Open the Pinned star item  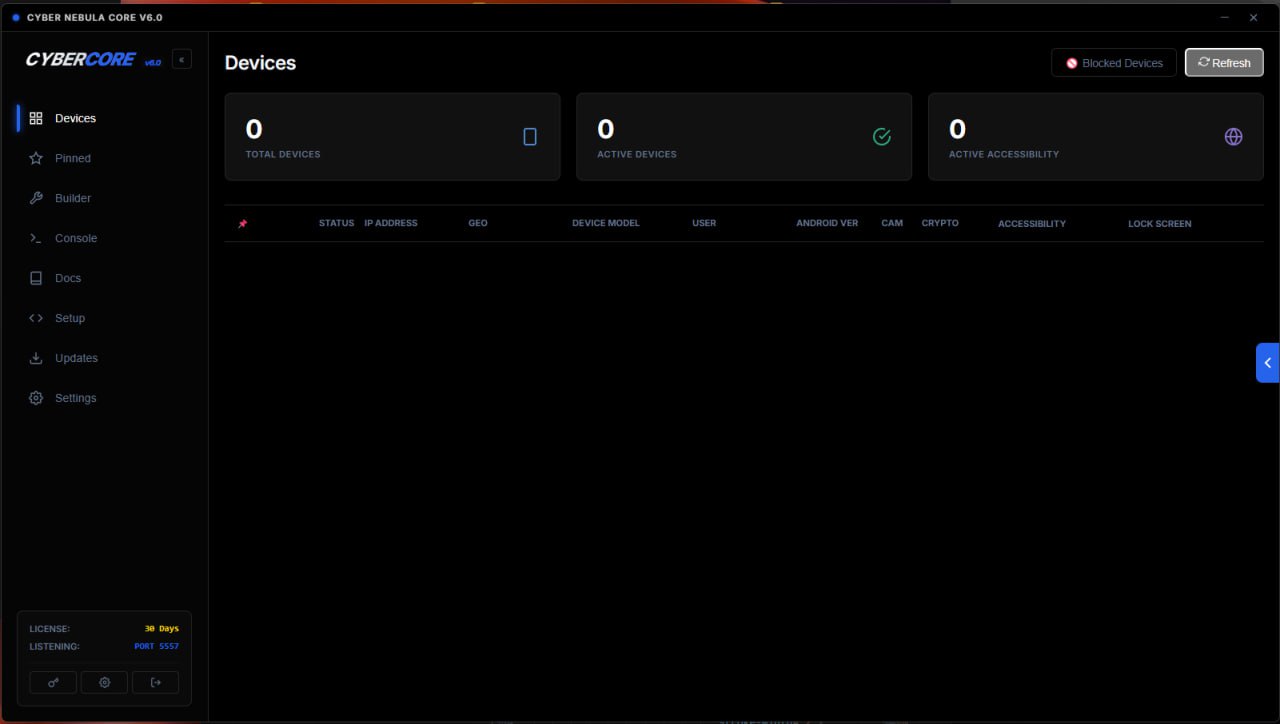[x=104, y=158]
